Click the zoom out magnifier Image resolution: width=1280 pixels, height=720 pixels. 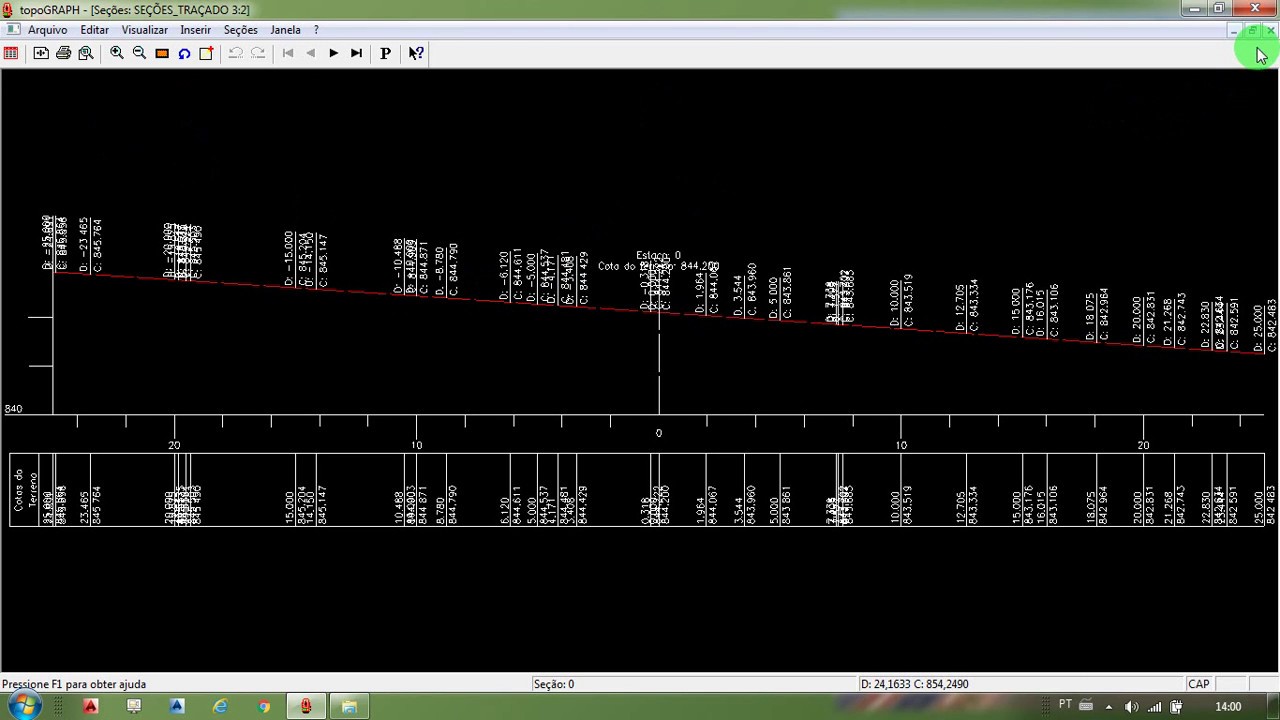click(x=139, y=53)
